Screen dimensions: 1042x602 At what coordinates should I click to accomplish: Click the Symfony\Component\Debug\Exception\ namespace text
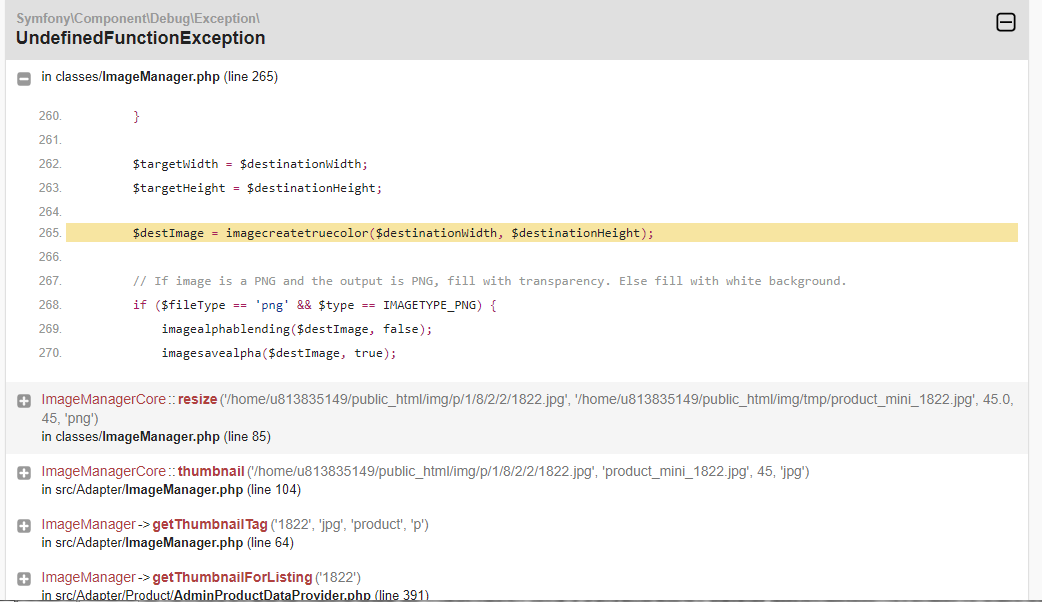[138, 19]
